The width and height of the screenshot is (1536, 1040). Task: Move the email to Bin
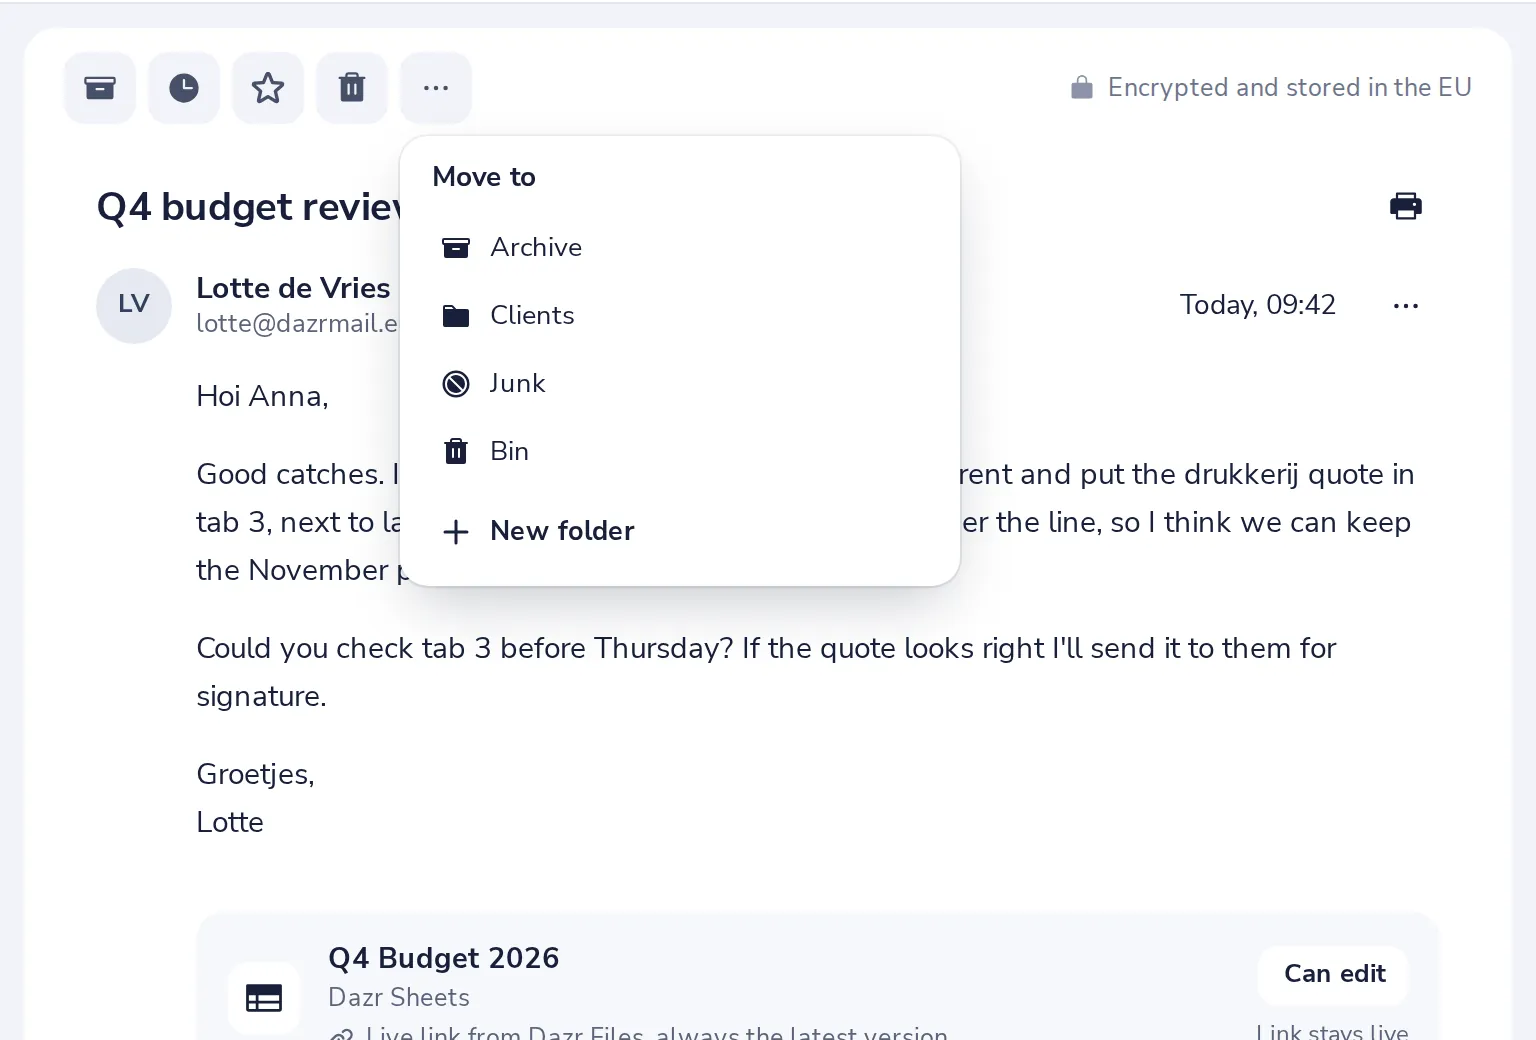680,451
